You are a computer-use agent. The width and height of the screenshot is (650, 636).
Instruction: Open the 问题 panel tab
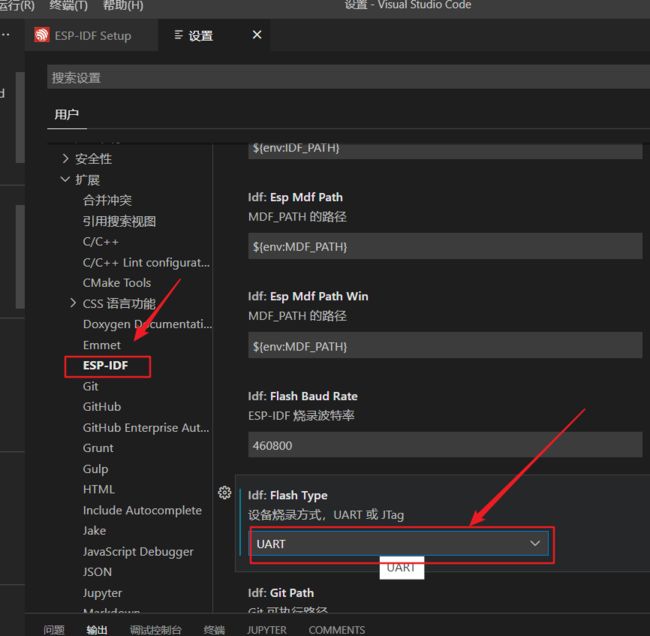[54, 630]
